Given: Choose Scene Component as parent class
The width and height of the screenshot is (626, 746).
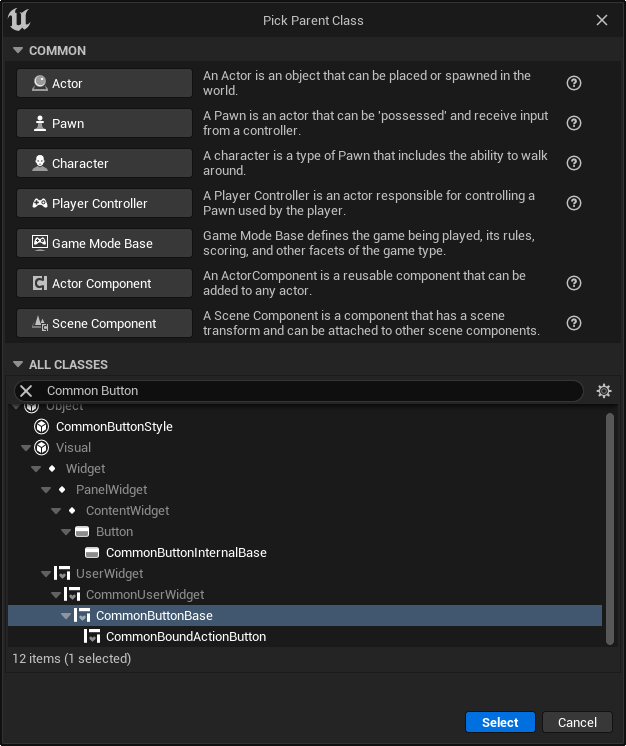Looking at the screenshot, I should click(104, 323).
